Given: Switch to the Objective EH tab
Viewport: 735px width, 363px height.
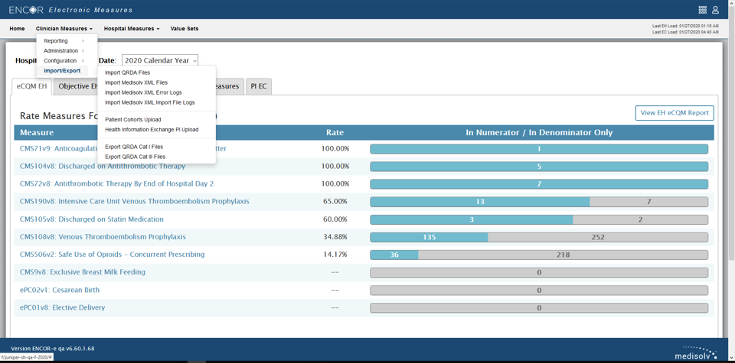Looking at the screenshot, I should [x=77, y=87].
